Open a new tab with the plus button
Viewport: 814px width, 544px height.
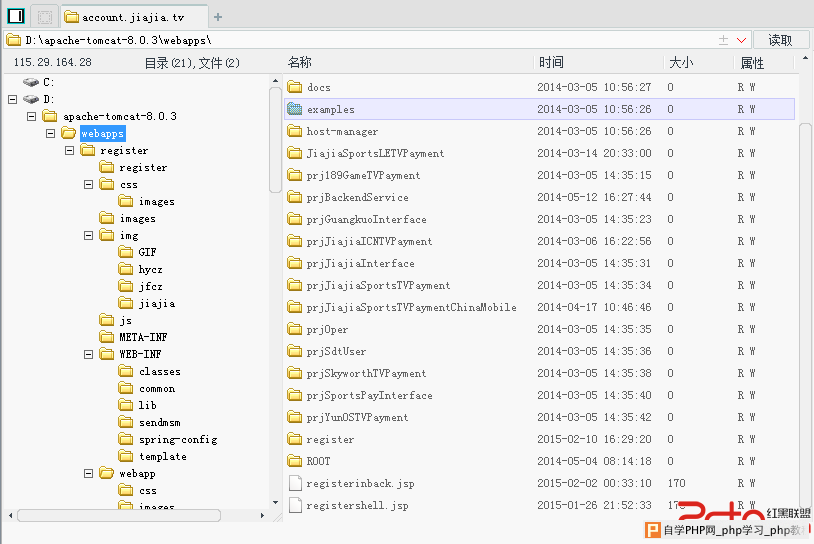[x=219, y=17]
